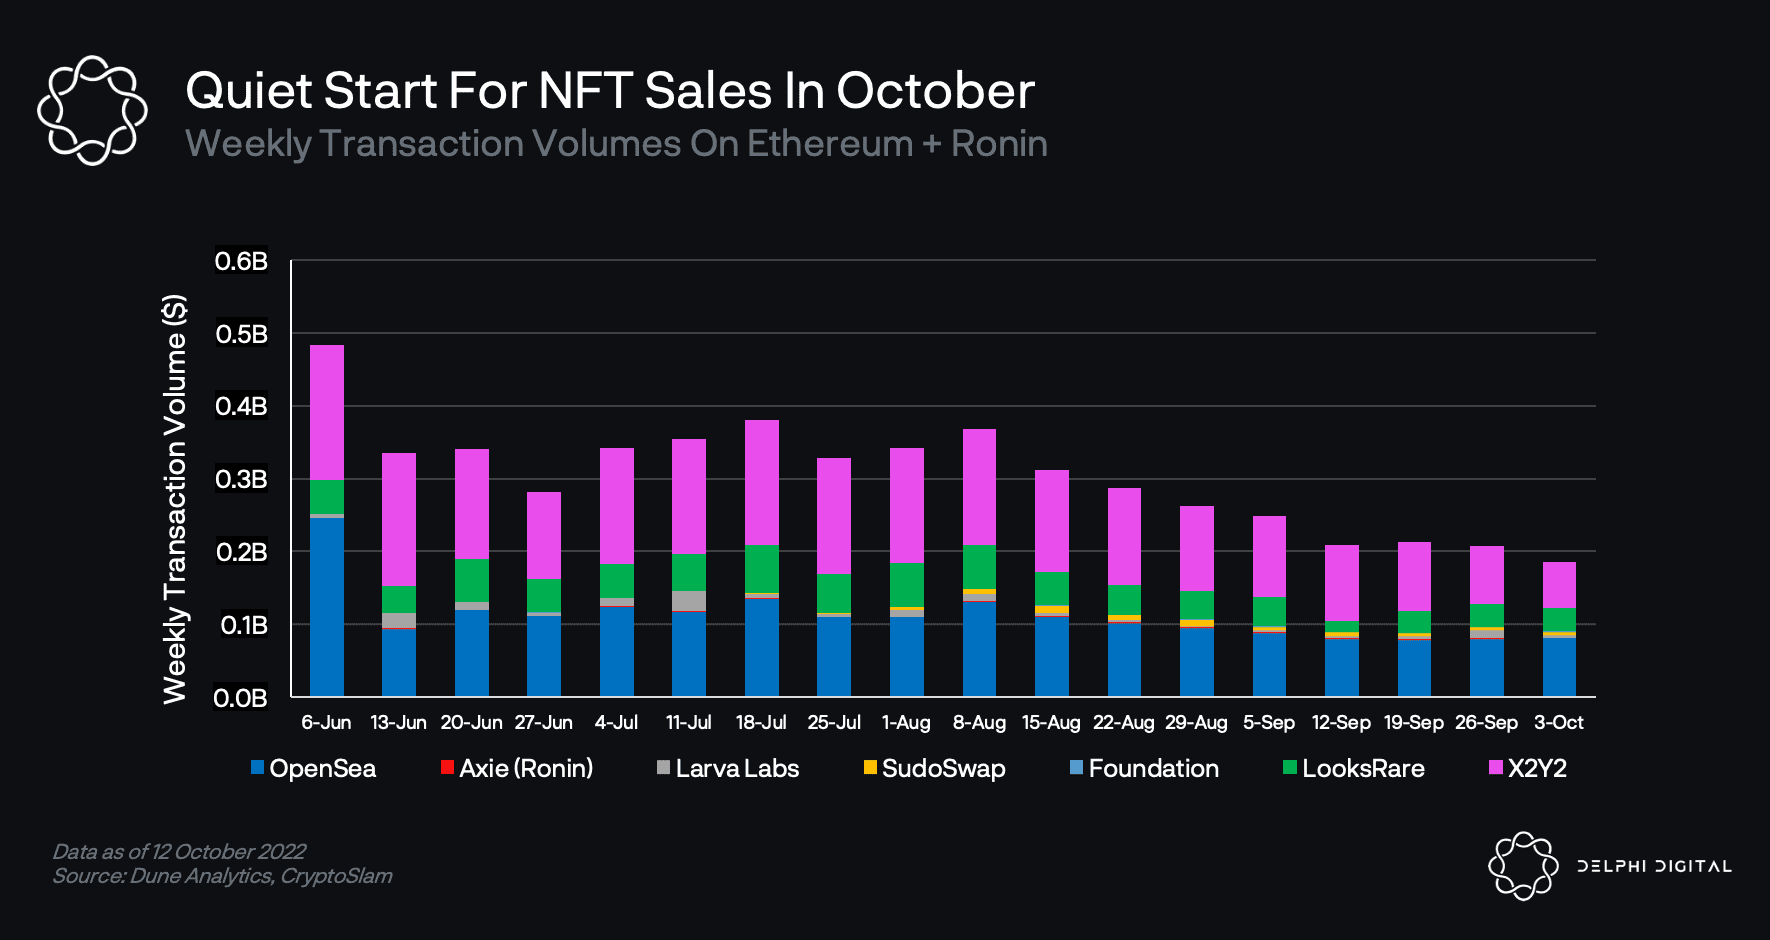Click the 'Source: Dune Analytics, CryptoSlam' text
Viewport: 1770px width, 940px height.
222,876
